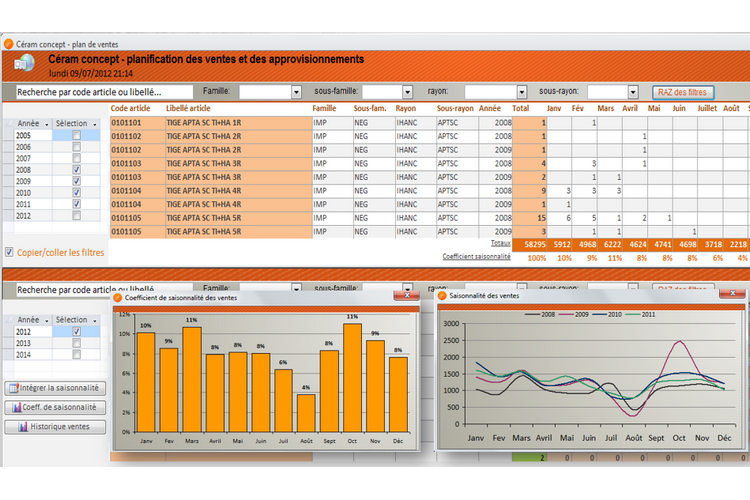Image resolution: width=750 pixels, height=500 pixels.
Task: Enable the 2005 year selection checkbox
Action: pos(76,135)
